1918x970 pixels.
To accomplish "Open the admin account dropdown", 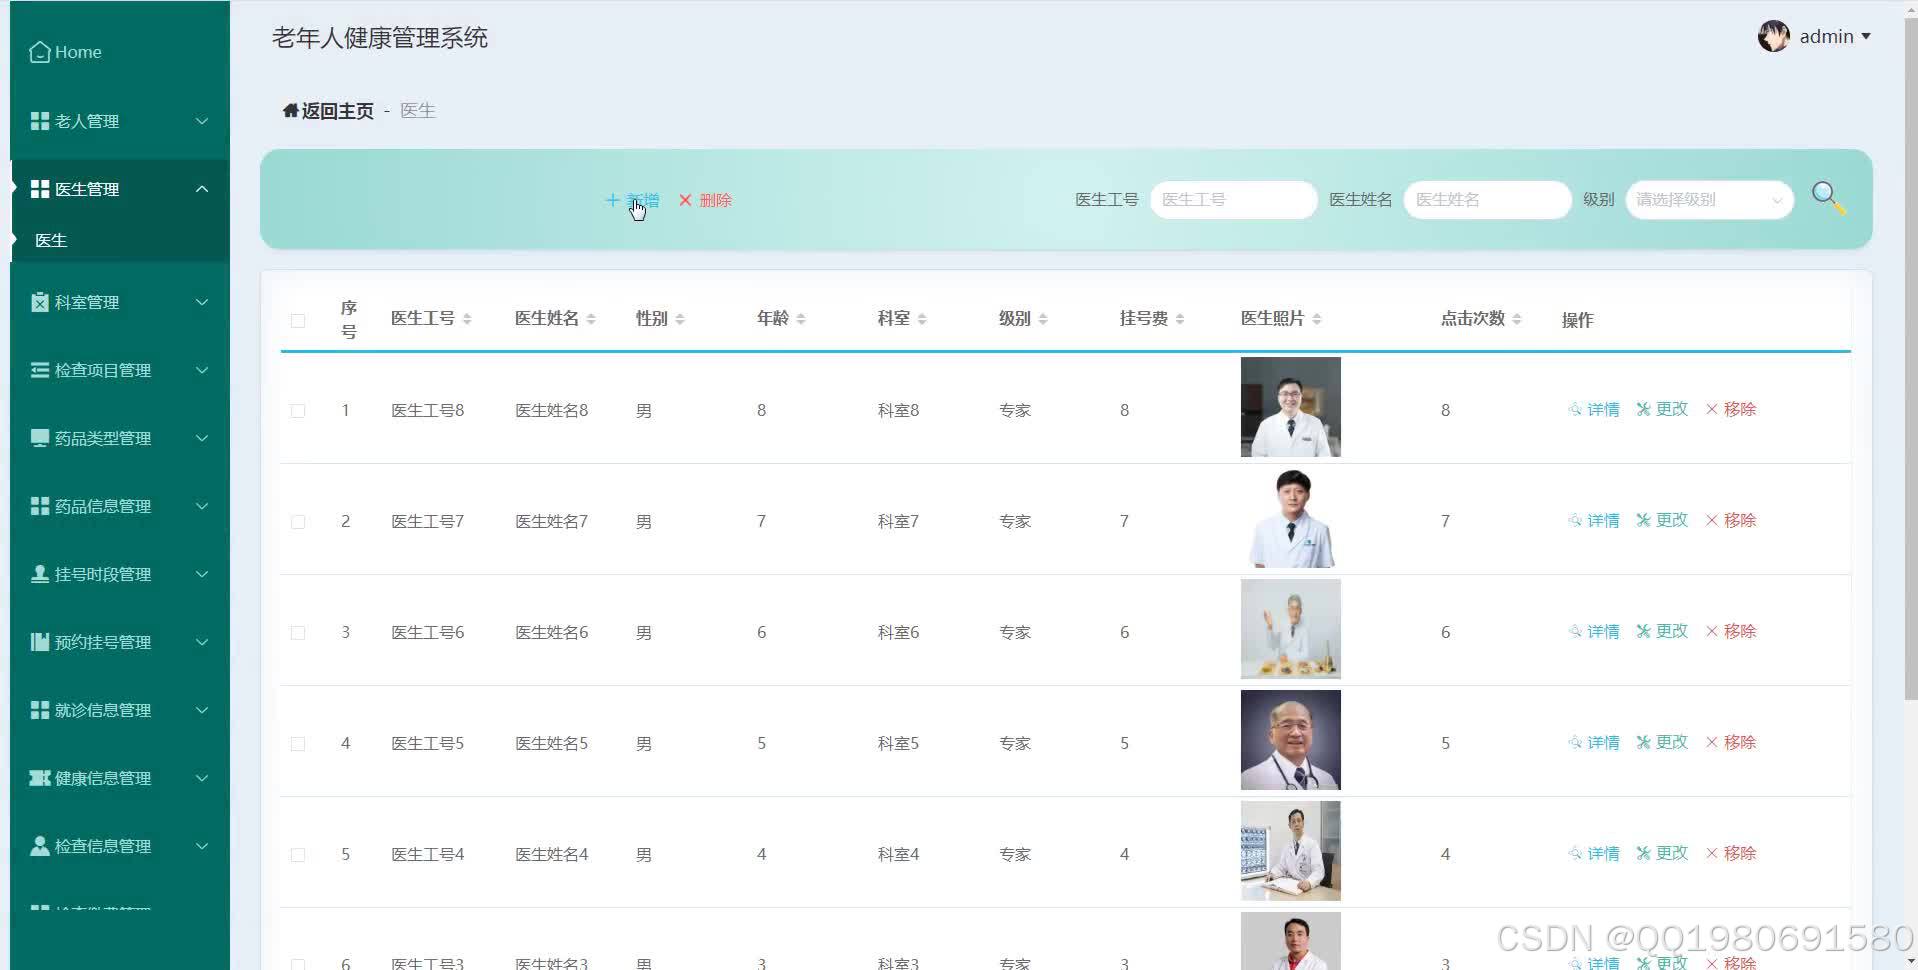I will coord(1828,36).
